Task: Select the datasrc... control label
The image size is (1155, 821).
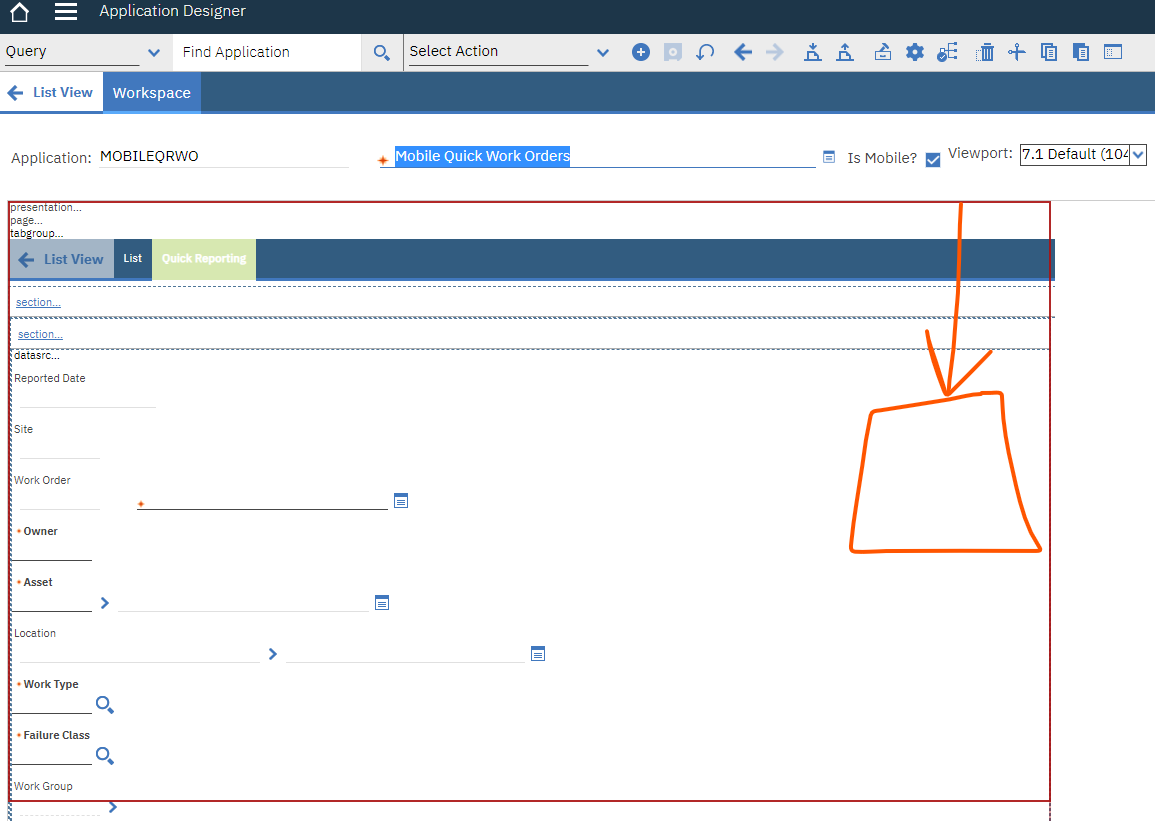Action: pos(37,356)
